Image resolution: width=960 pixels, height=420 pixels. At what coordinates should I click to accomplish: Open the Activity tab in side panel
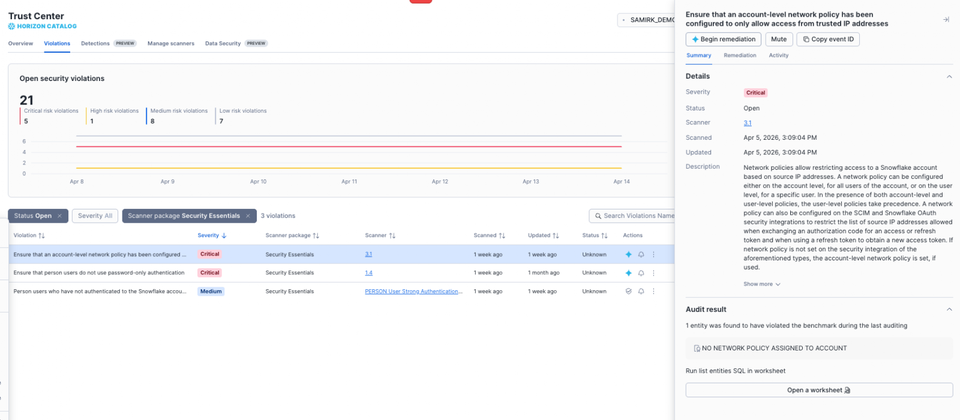[x=779, y=55]
